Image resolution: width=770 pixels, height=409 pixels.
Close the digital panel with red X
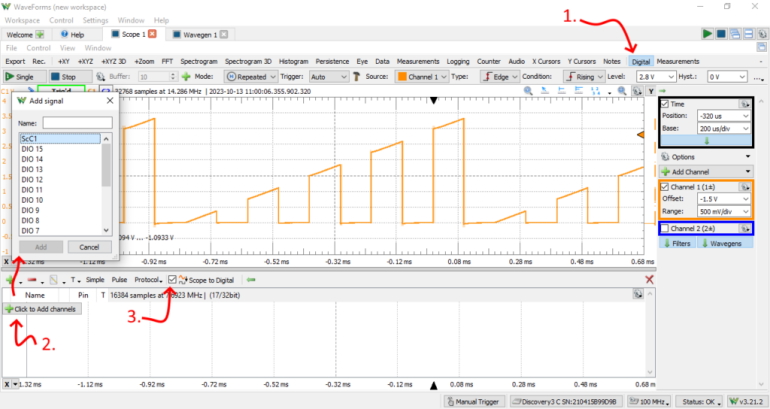649,280
